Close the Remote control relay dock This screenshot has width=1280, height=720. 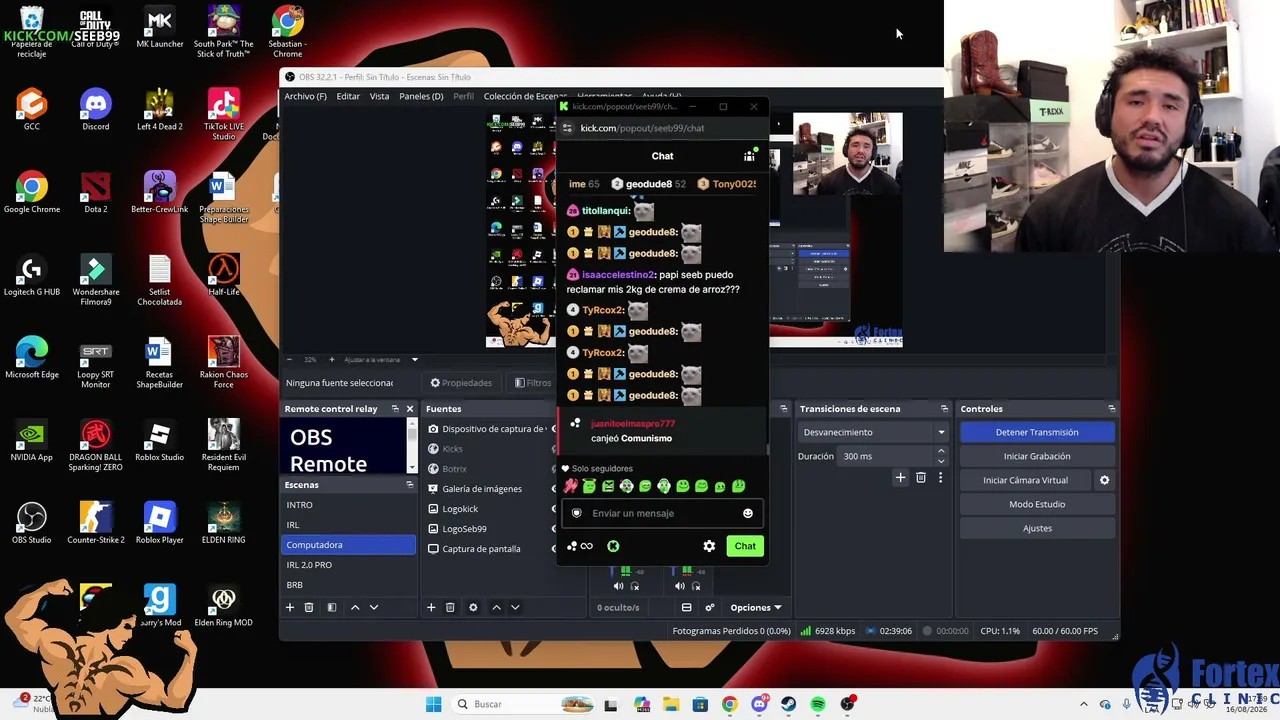[409, 409]
